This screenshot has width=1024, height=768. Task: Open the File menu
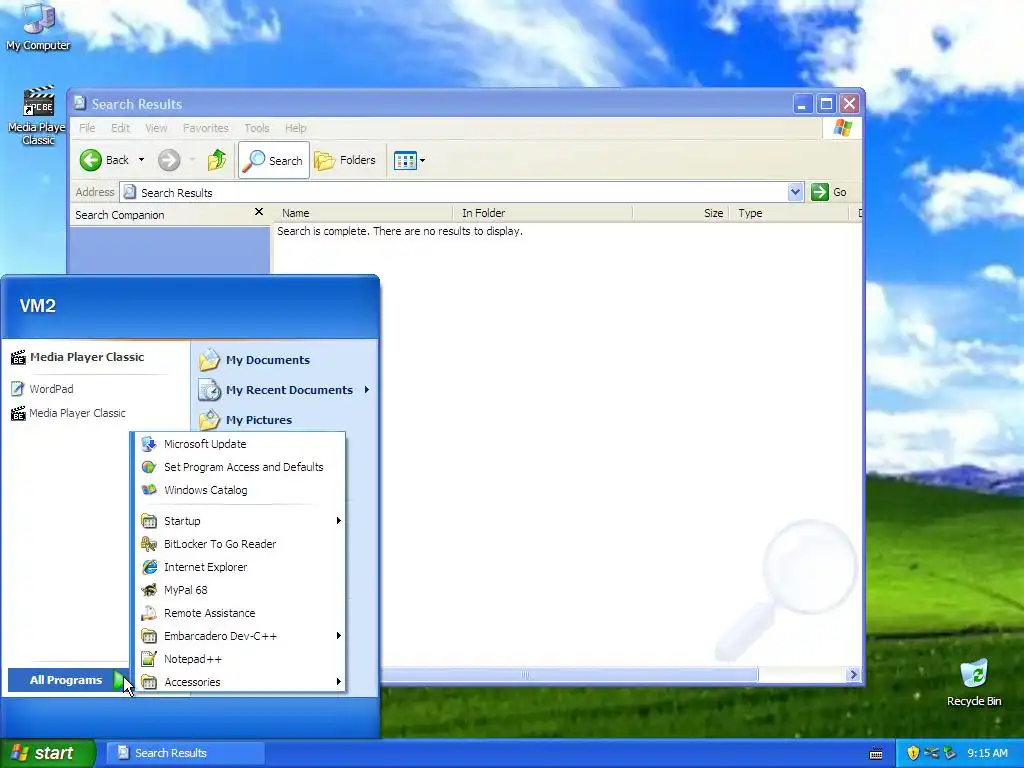click(x=87, y=128)
